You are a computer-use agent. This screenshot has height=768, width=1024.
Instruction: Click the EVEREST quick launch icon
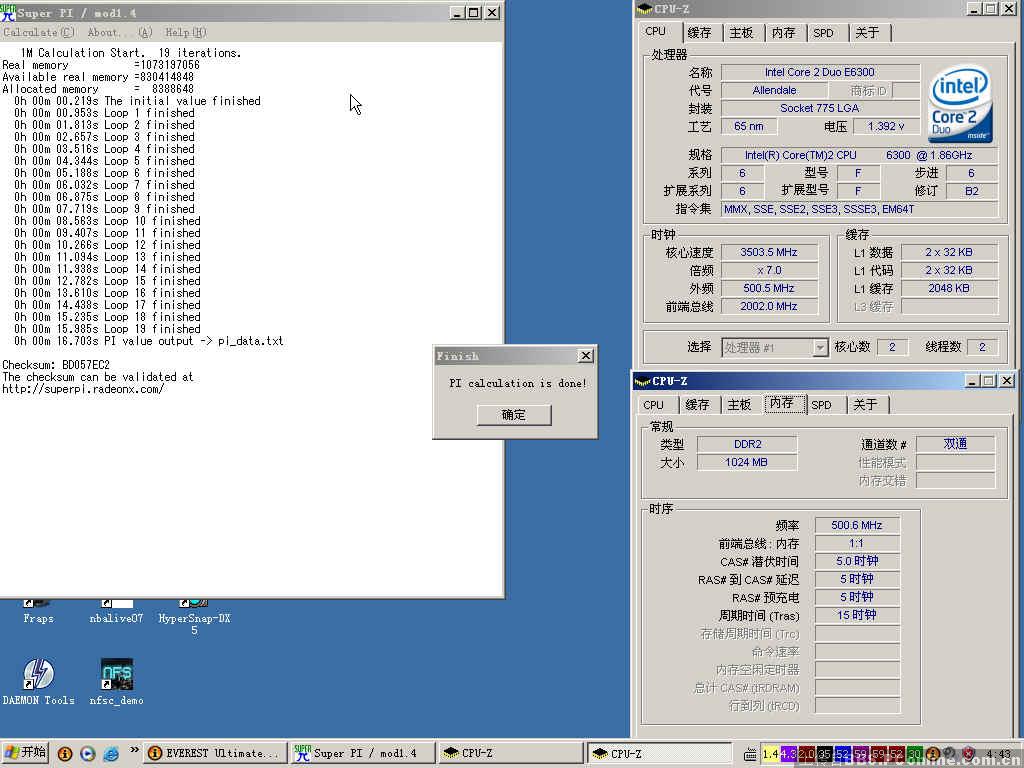tap(65, 754)
